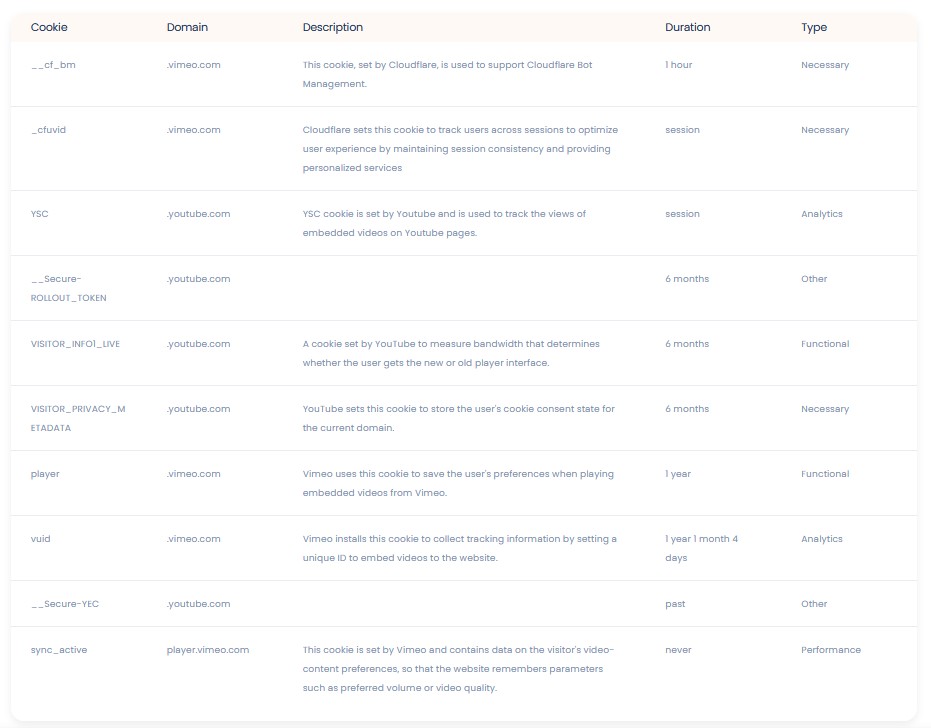The height and width of the screenshot is (728, 931).
Task: Select the __cf_bm cookie name
Action: pos(54,65)
